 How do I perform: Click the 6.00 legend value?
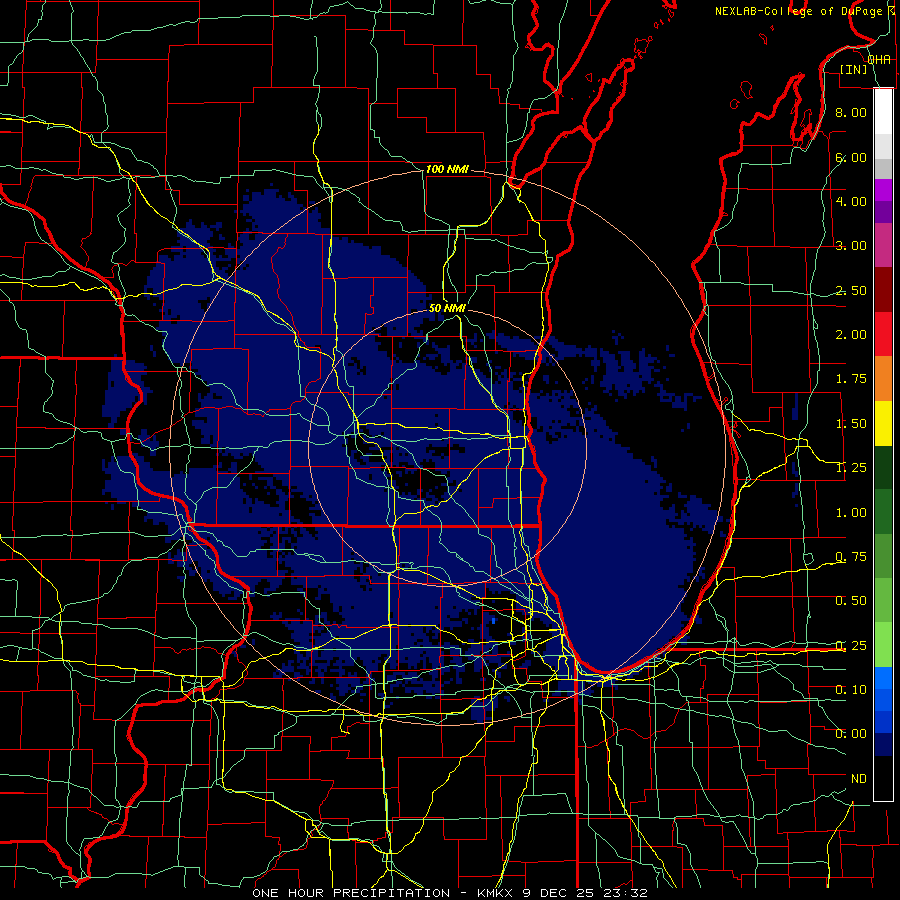click(851, 157)
